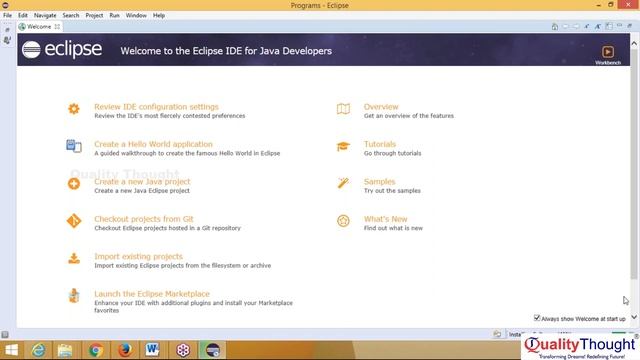Click the second icon in left trim bar
640x360 pixels.
click(x=7, y=40)
